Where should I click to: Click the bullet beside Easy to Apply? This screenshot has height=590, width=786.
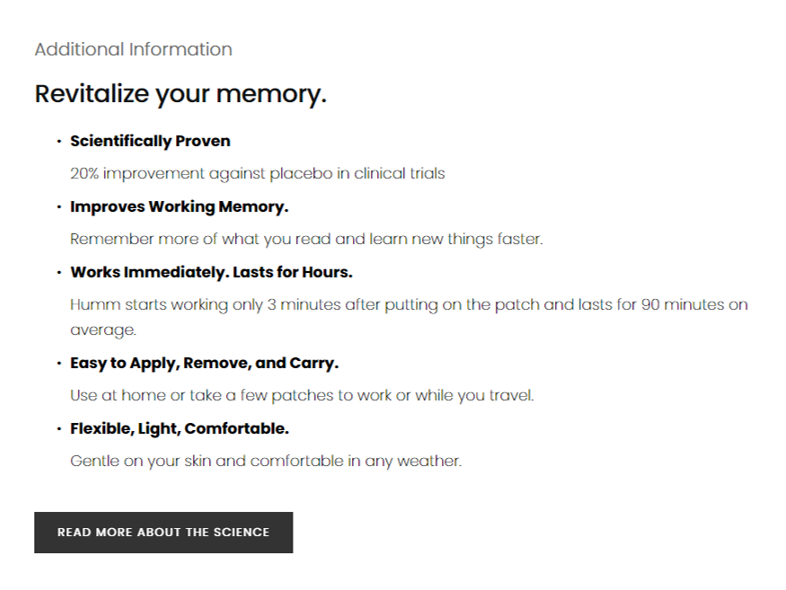[59, 363]
